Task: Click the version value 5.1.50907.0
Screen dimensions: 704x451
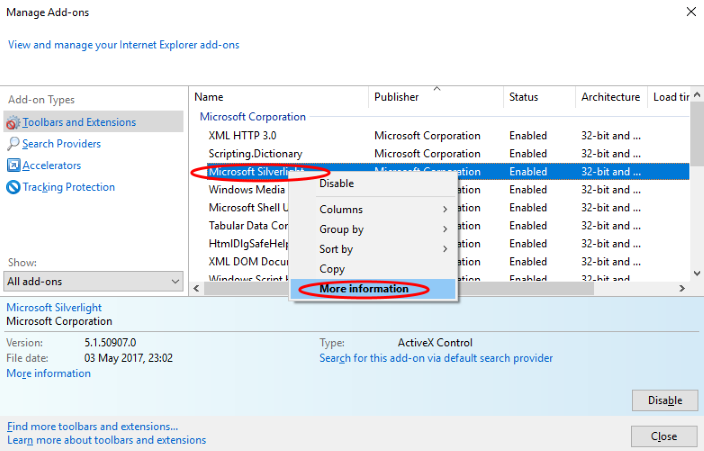Action: click(110, 343)
